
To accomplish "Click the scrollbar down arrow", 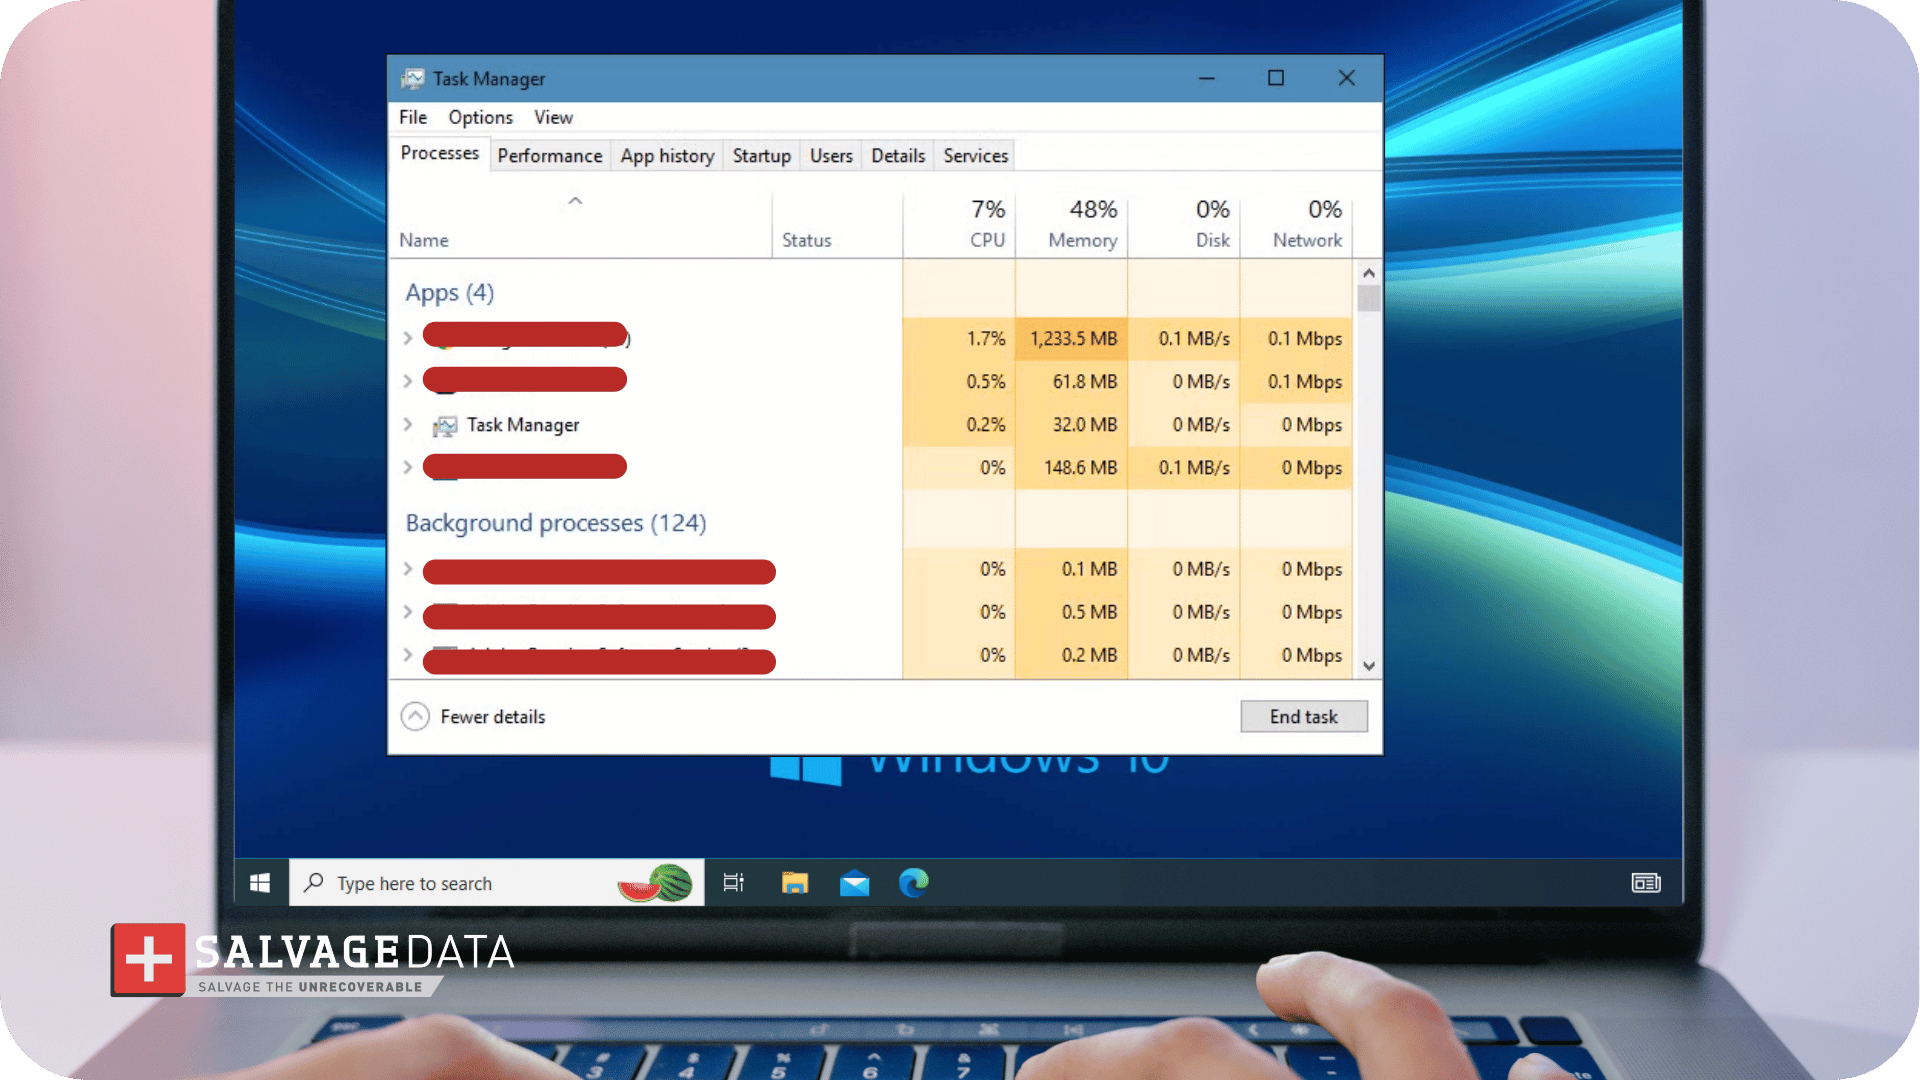I will pos(1369,666).
